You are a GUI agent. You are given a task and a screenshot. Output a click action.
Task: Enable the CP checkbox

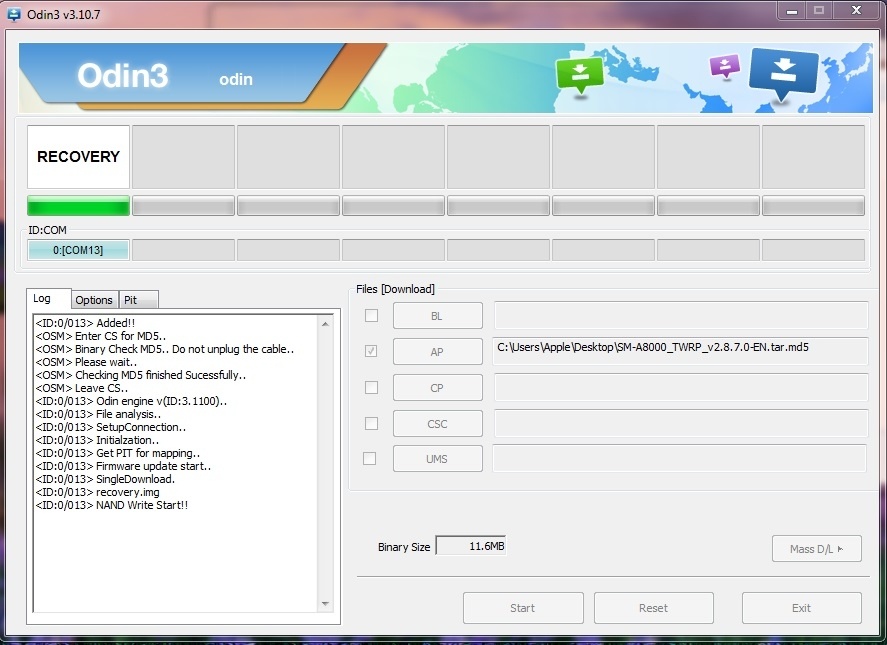click(371, 387)
